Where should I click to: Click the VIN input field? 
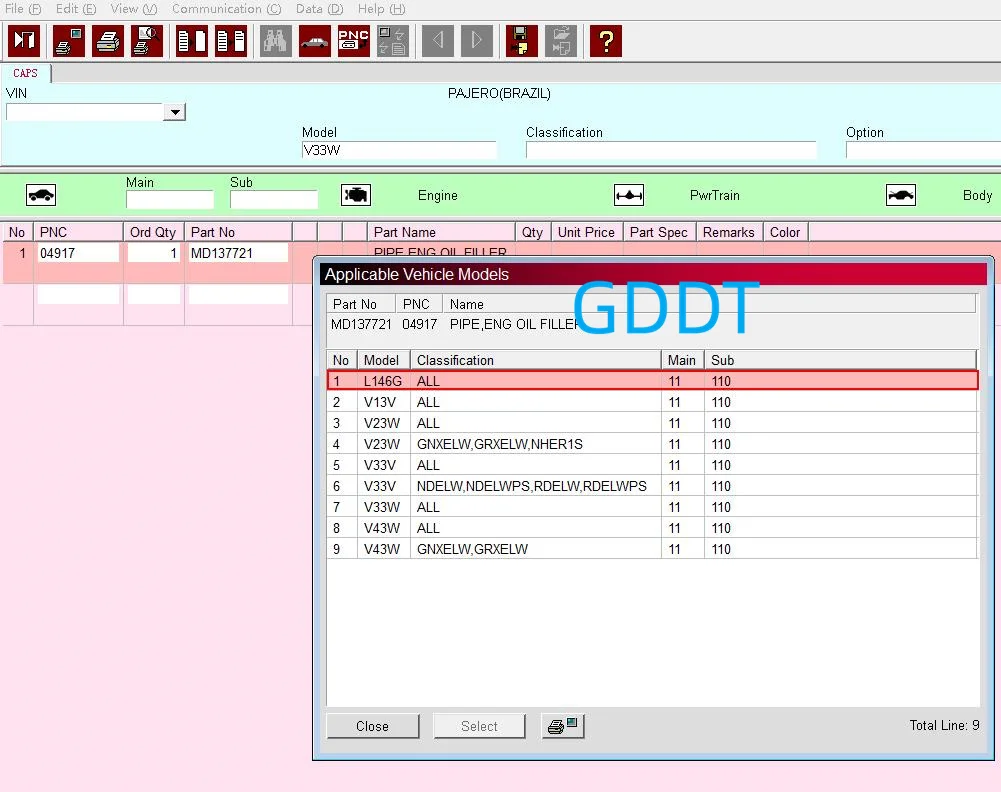tap(85, 112)
